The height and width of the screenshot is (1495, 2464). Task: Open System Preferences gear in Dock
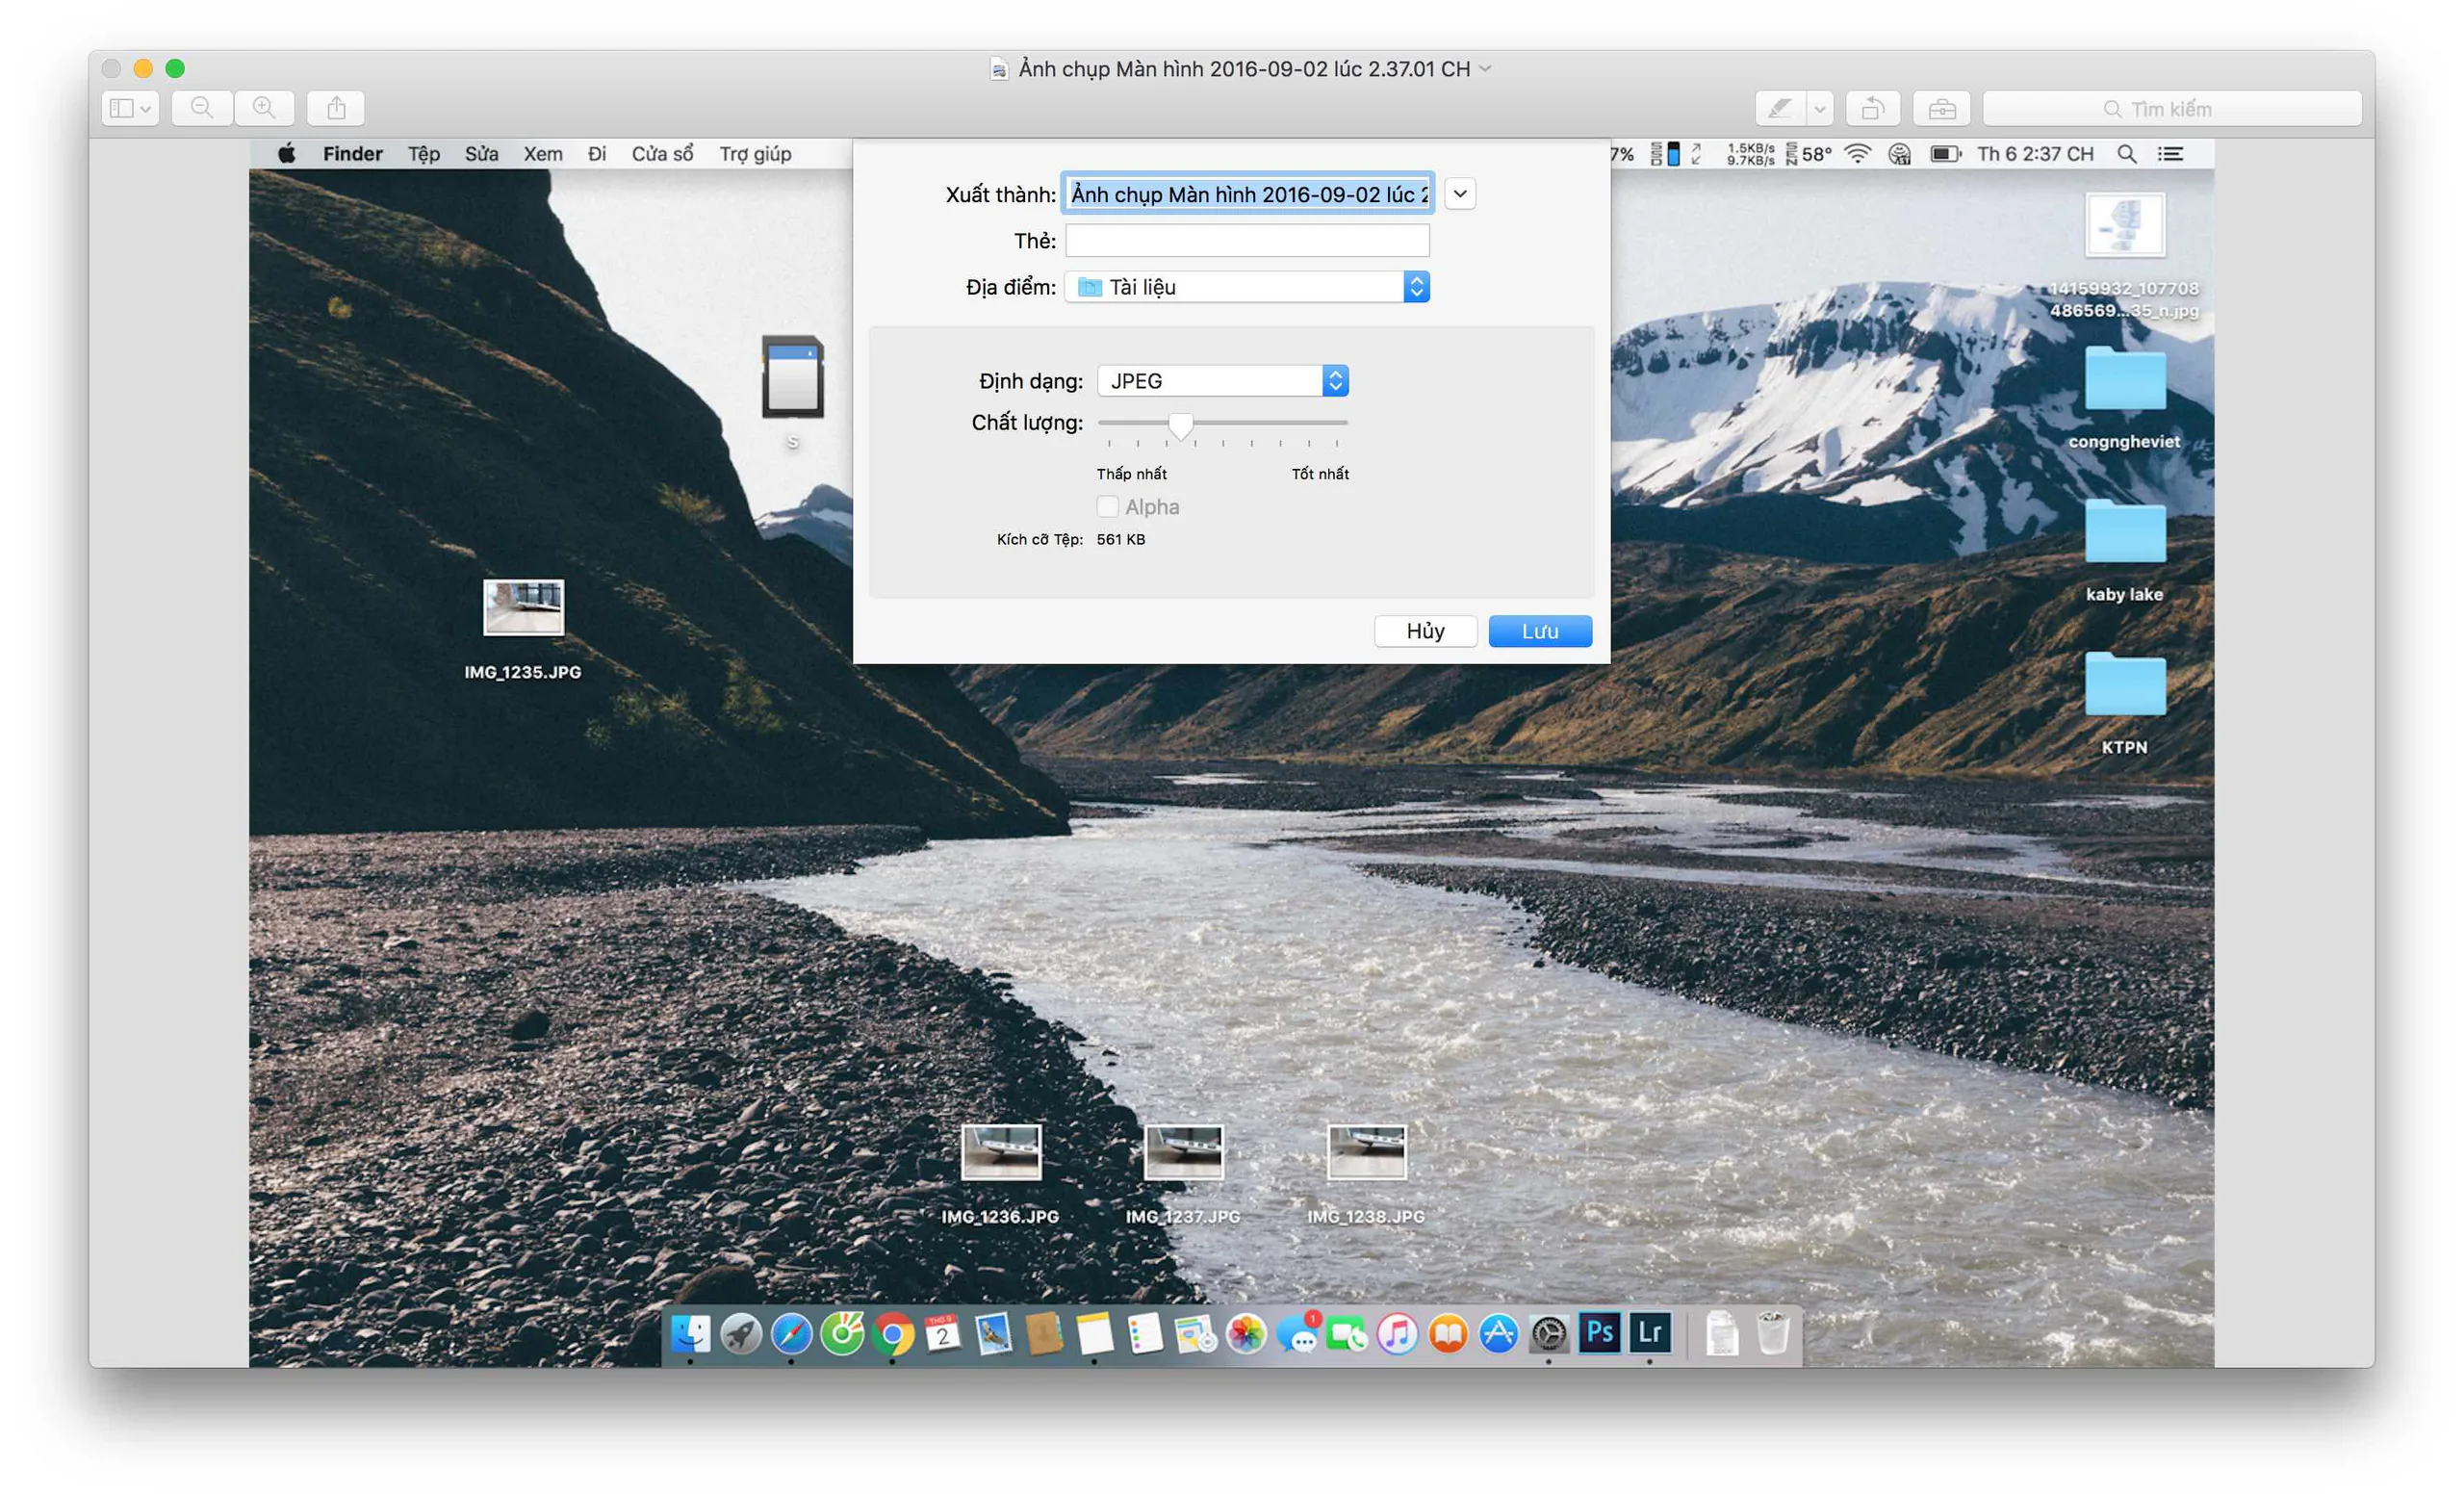coord(1549,1334)
